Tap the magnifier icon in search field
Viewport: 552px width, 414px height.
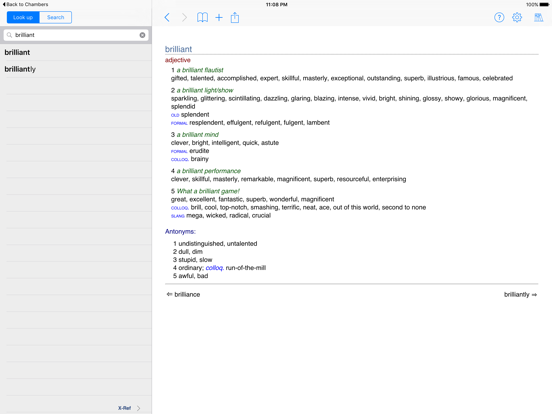tap(10, 35)
